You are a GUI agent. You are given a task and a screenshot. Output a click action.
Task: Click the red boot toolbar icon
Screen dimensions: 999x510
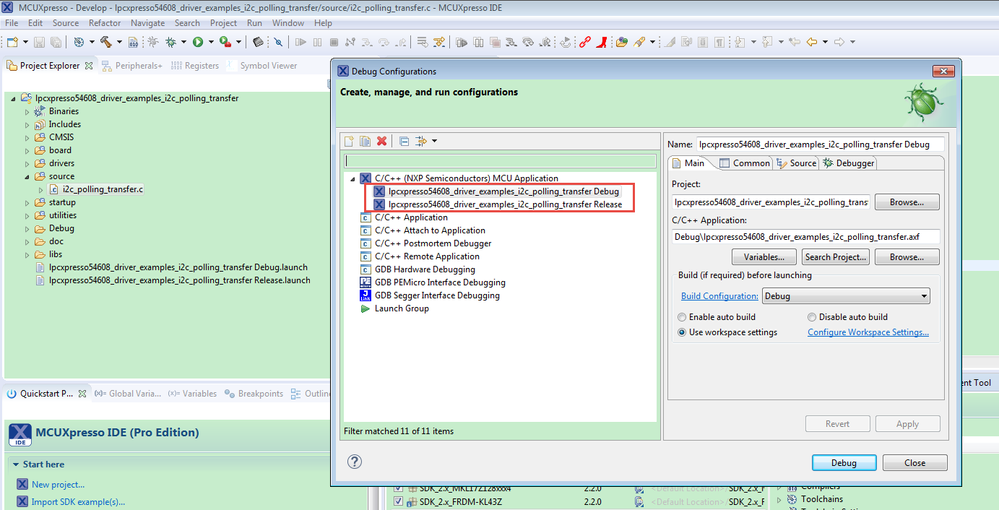(x=601, y=42)
